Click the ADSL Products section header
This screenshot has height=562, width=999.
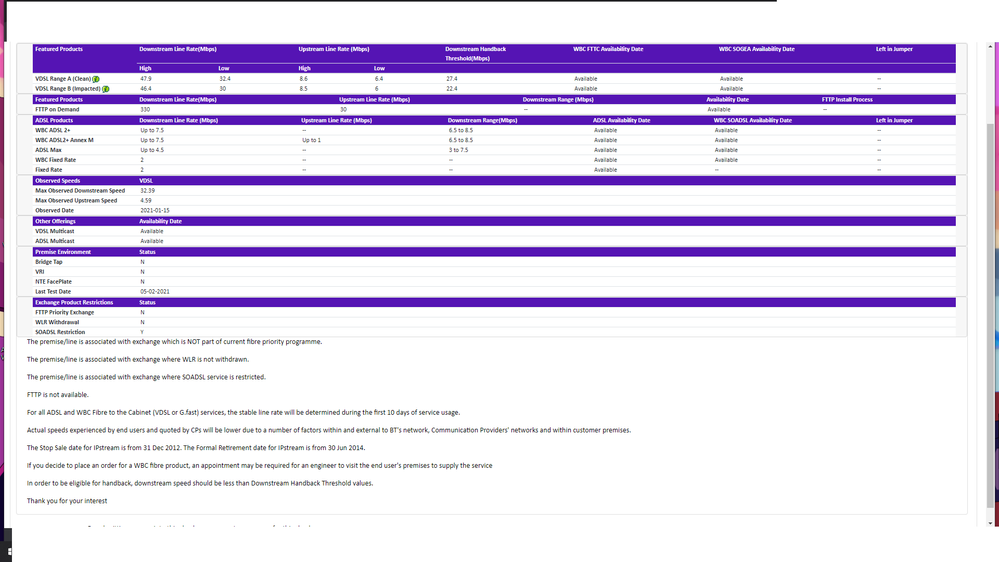click(54, 120)
